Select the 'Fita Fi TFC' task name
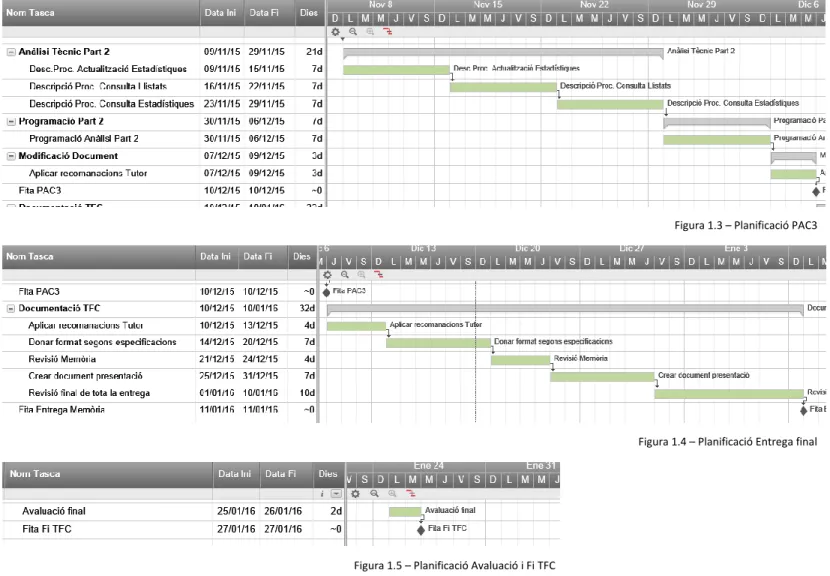The image size is (830, 576). (47, 529)
